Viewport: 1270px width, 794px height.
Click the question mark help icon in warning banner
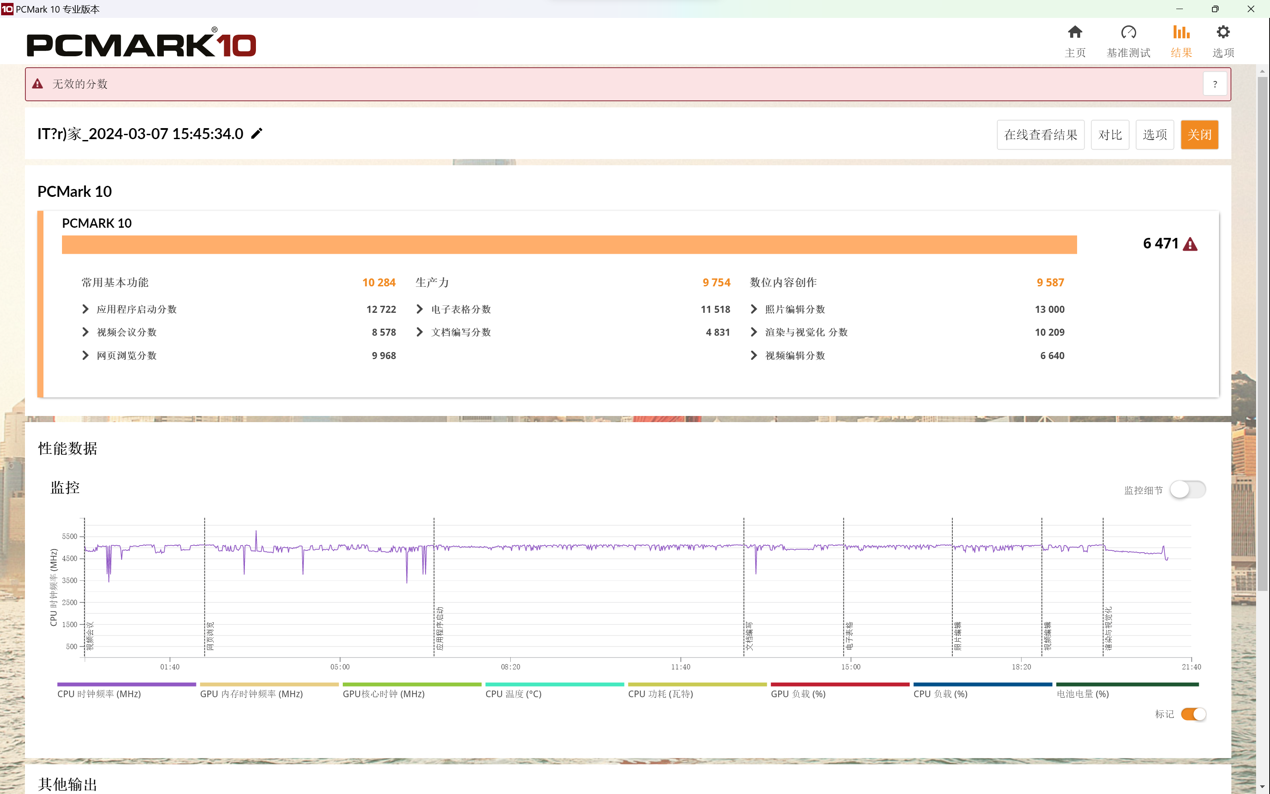[1215, 85]
